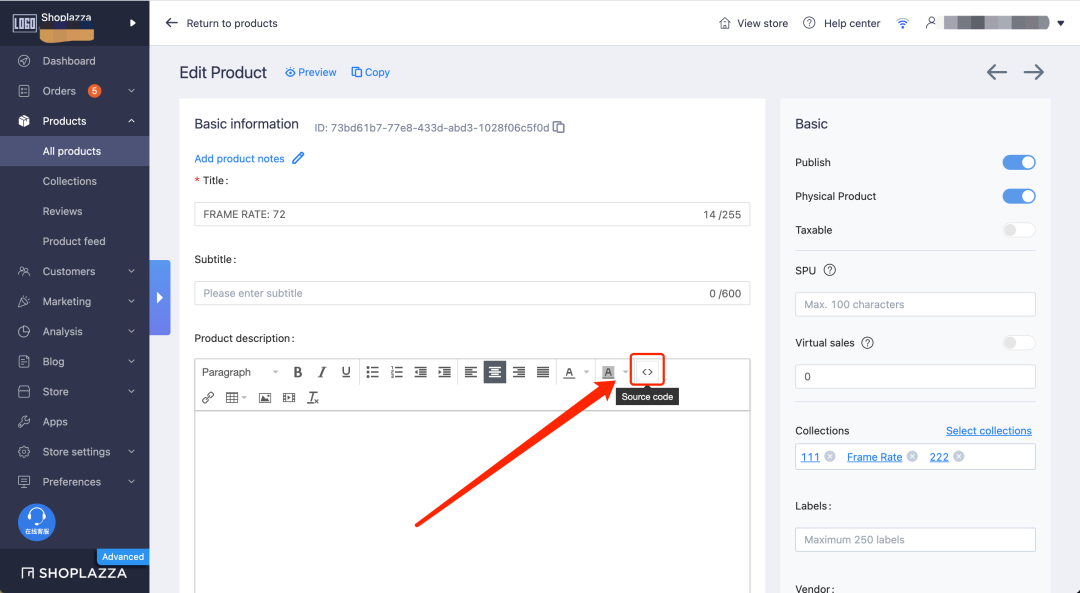Click Add product notes link
The height and width of the screenshot is (593, 1080).
(239, 158)
